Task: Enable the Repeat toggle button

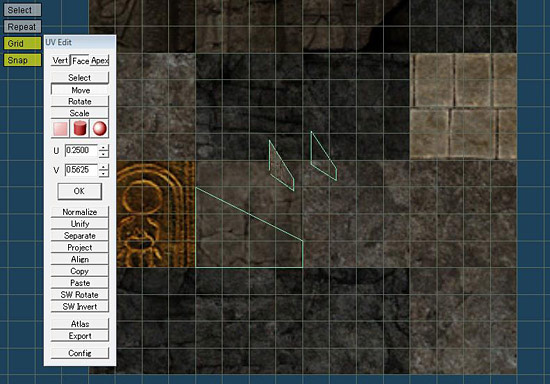Action: (22, 27)
